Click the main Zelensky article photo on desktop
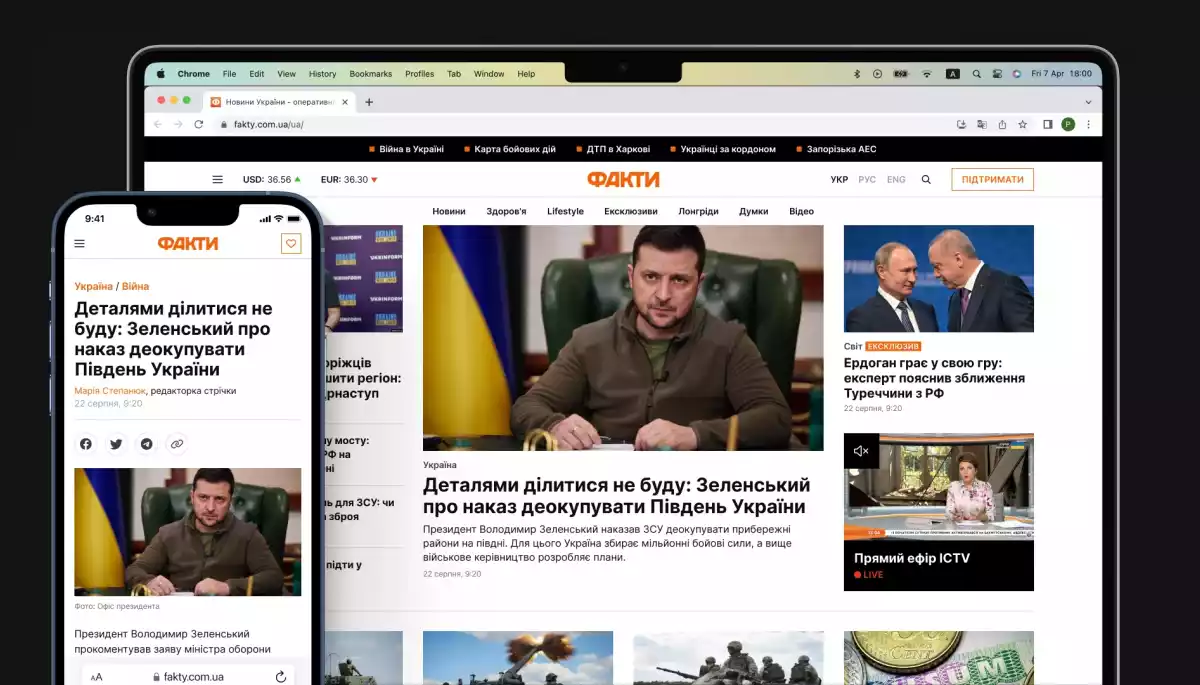Viewport: 1200px width, 685px height. [x=623, y=338]
